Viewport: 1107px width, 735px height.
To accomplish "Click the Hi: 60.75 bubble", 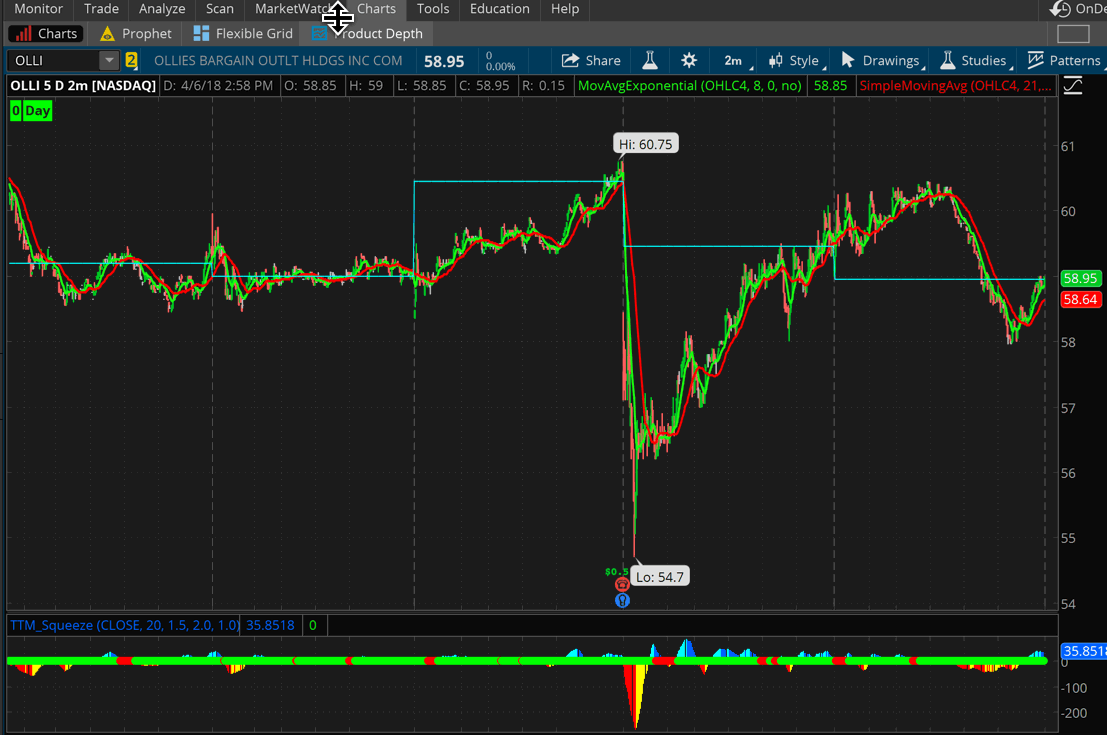I will pos(645,144).
